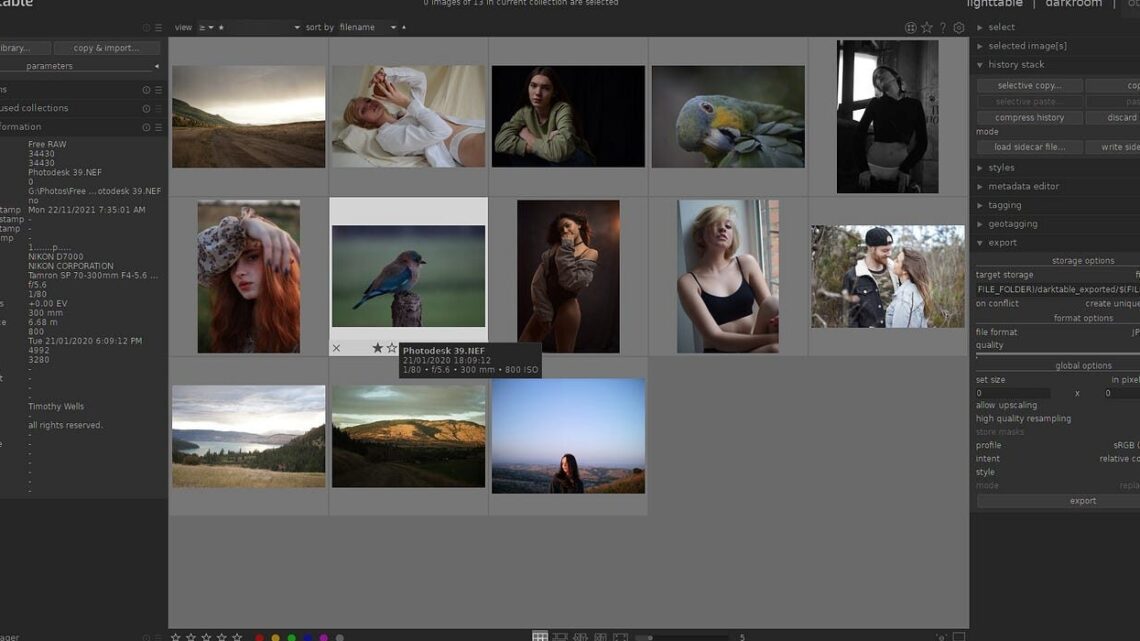Screen dimensions: 1140x641
Task: Select the red-haired woman with hat thumbnail
Action: 249,276
